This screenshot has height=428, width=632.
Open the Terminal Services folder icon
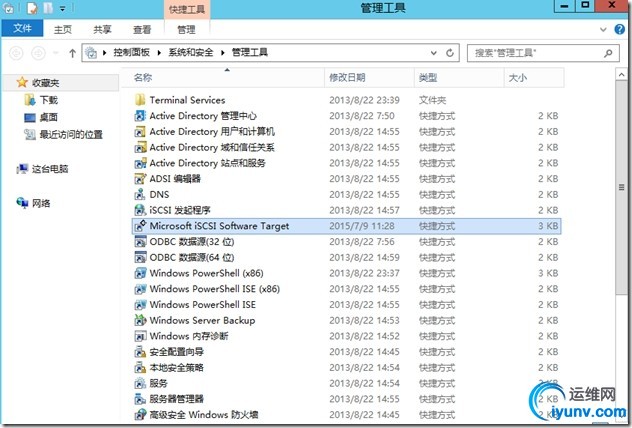pos(140,100)
